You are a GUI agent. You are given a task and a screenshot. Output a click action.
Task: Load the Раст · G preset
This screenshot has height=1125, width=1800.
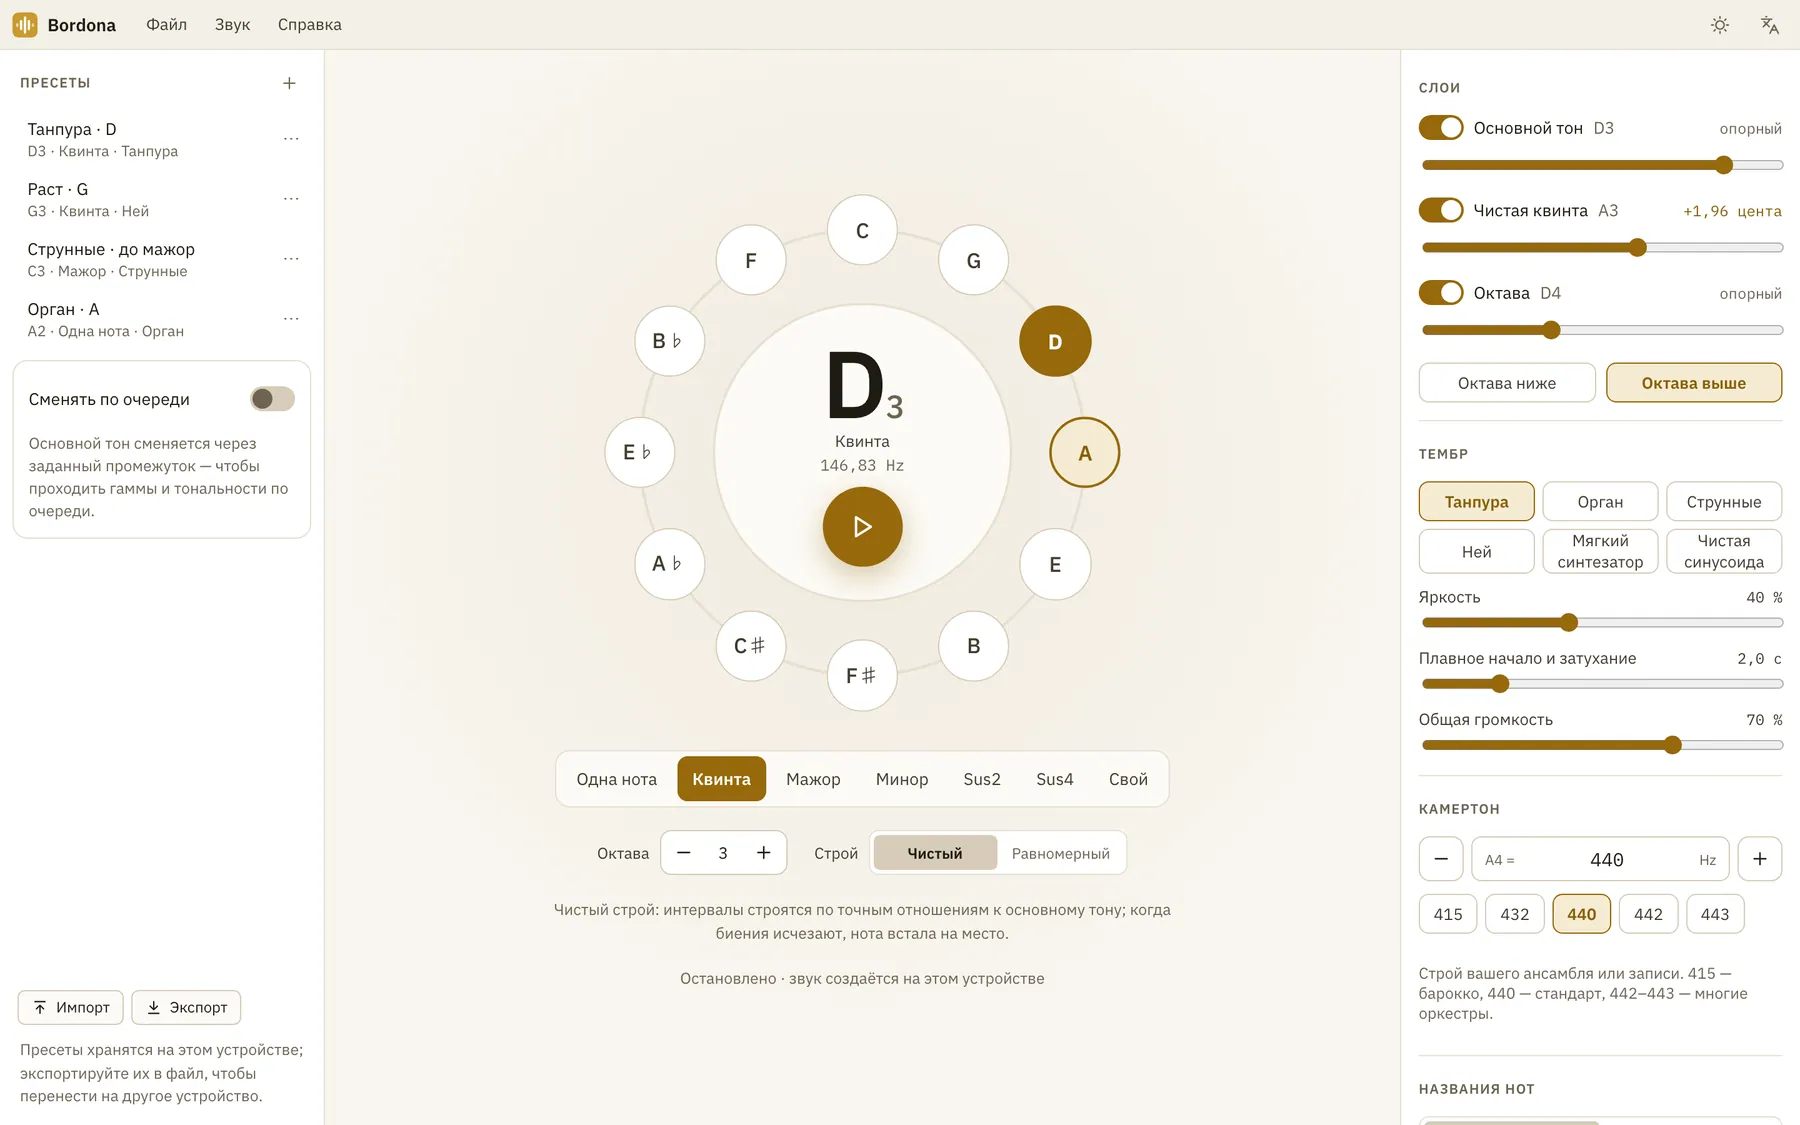[x=150, y=199]
